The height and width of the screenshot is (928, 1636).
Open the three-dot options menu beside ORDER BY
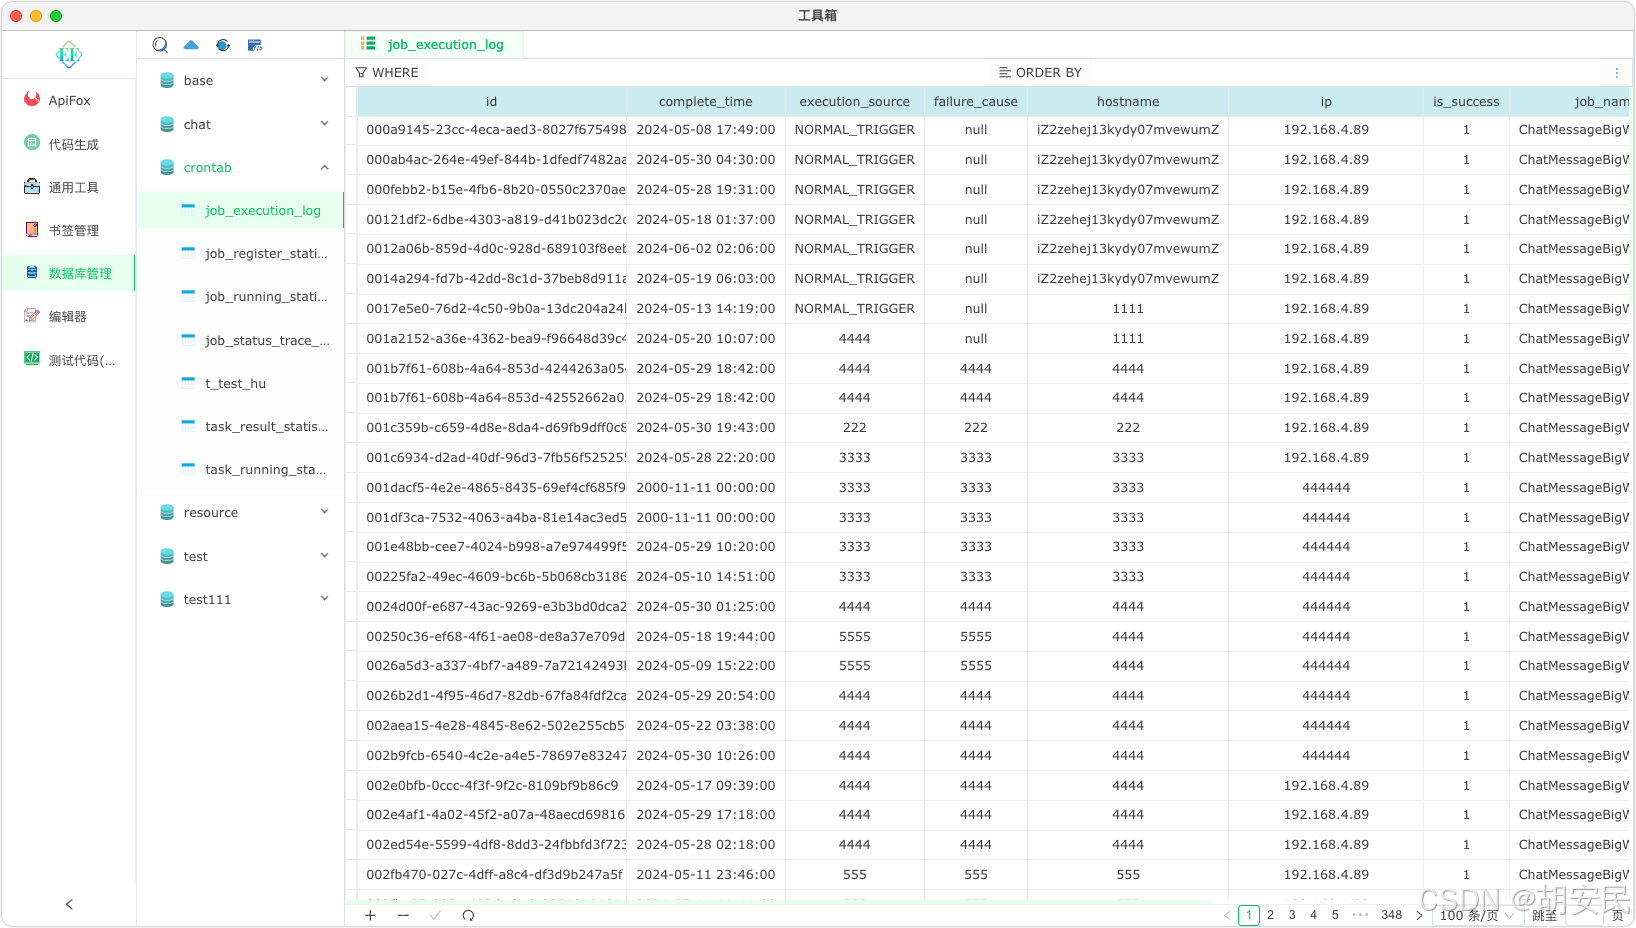1616,73
